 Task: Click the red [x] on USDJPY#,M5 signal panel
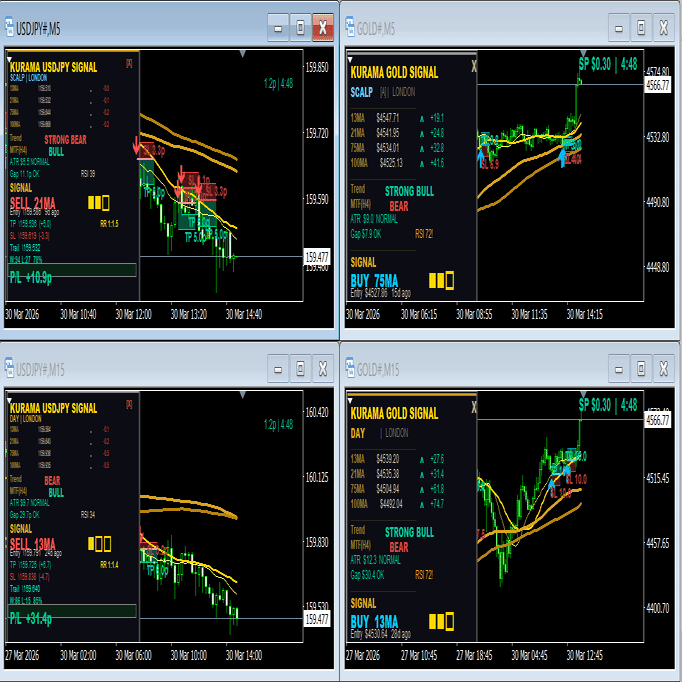[129, 64]
